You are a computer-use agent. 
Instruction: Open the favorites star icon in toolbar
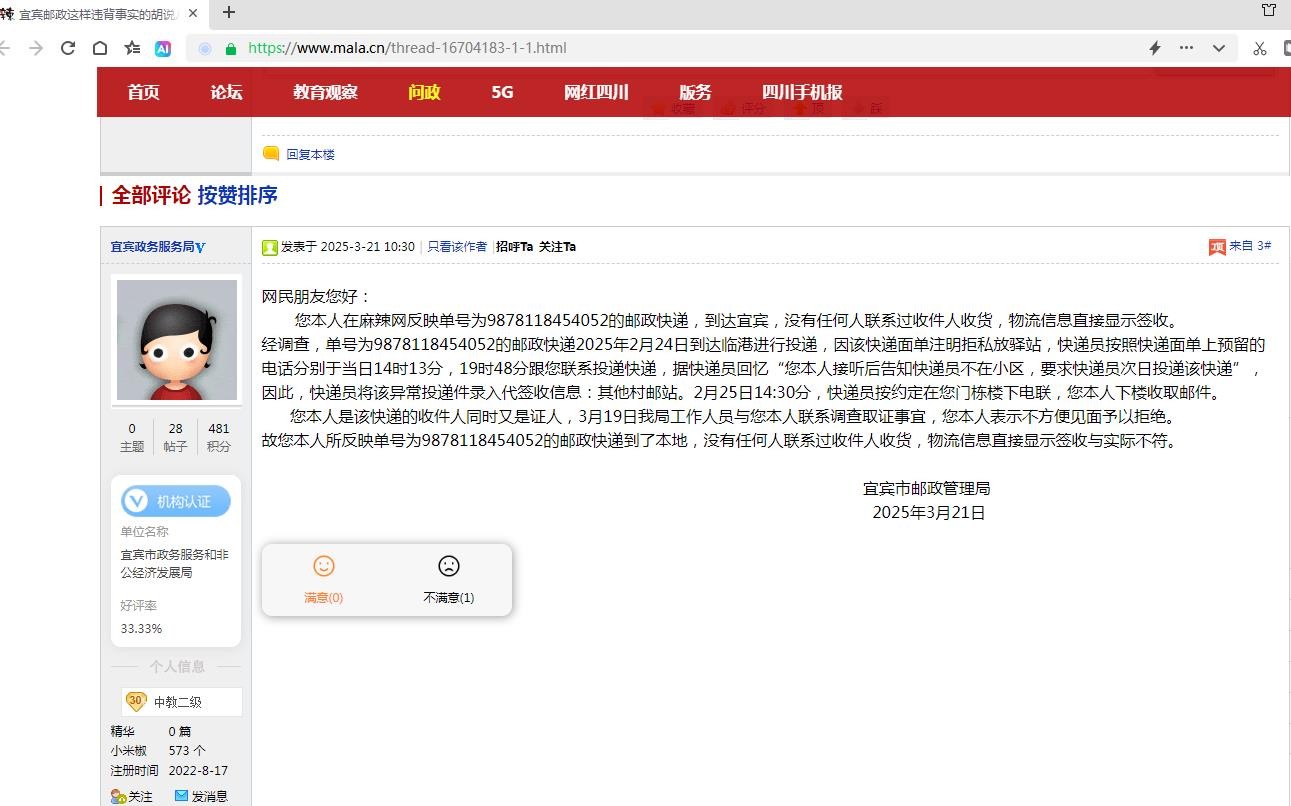(x=132, y=48)
